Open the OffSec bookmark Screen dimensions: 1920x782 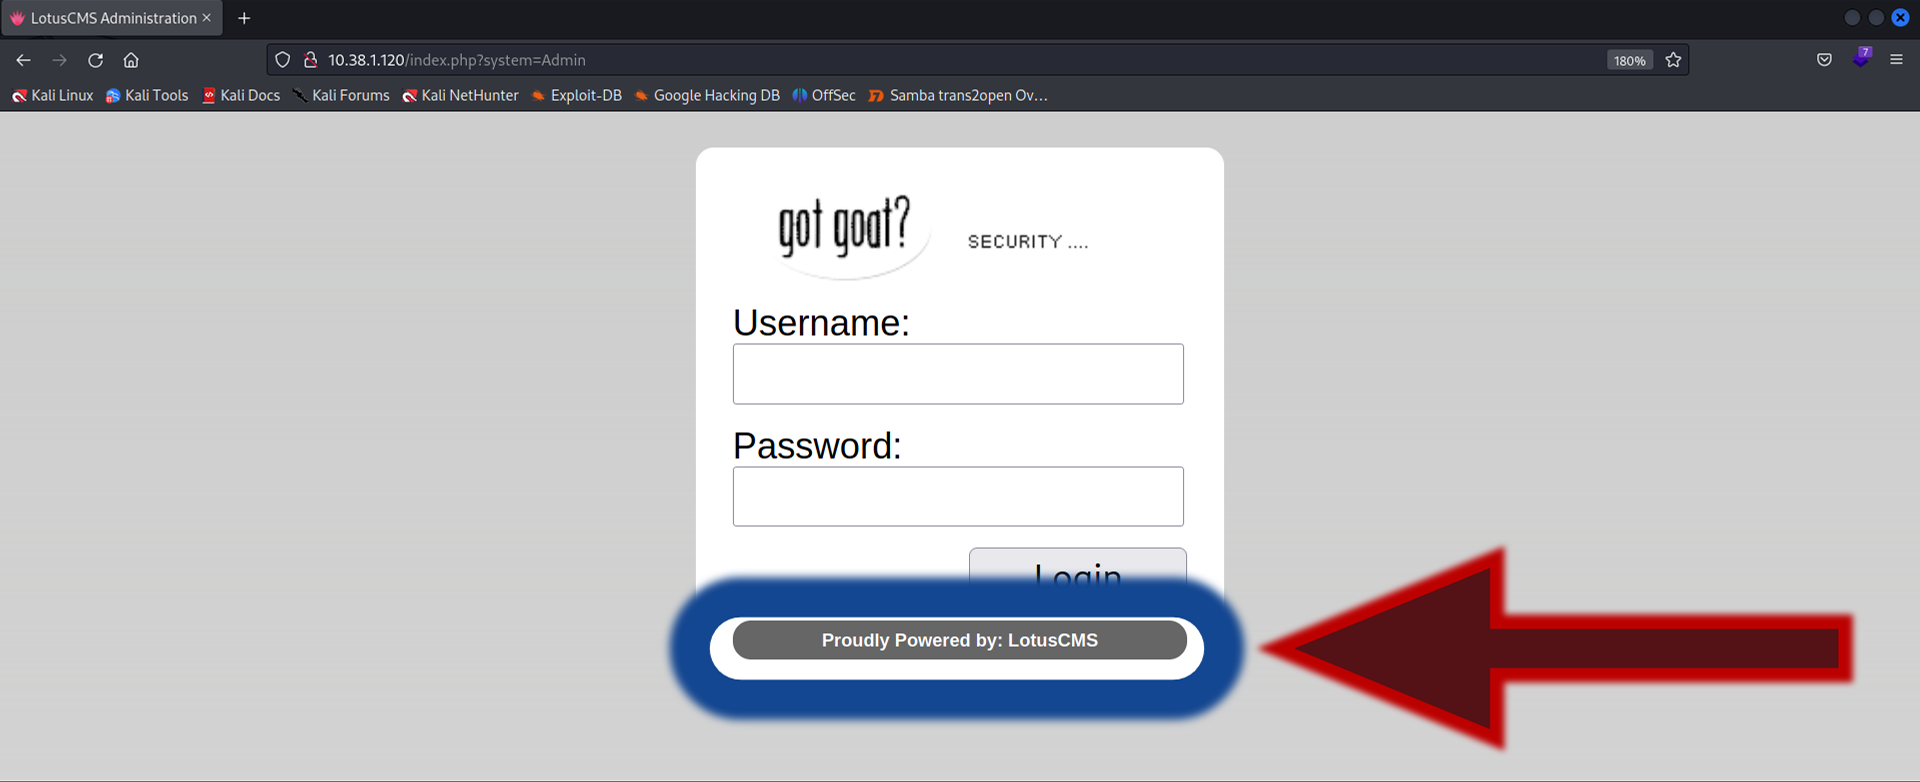pos(824,95)
